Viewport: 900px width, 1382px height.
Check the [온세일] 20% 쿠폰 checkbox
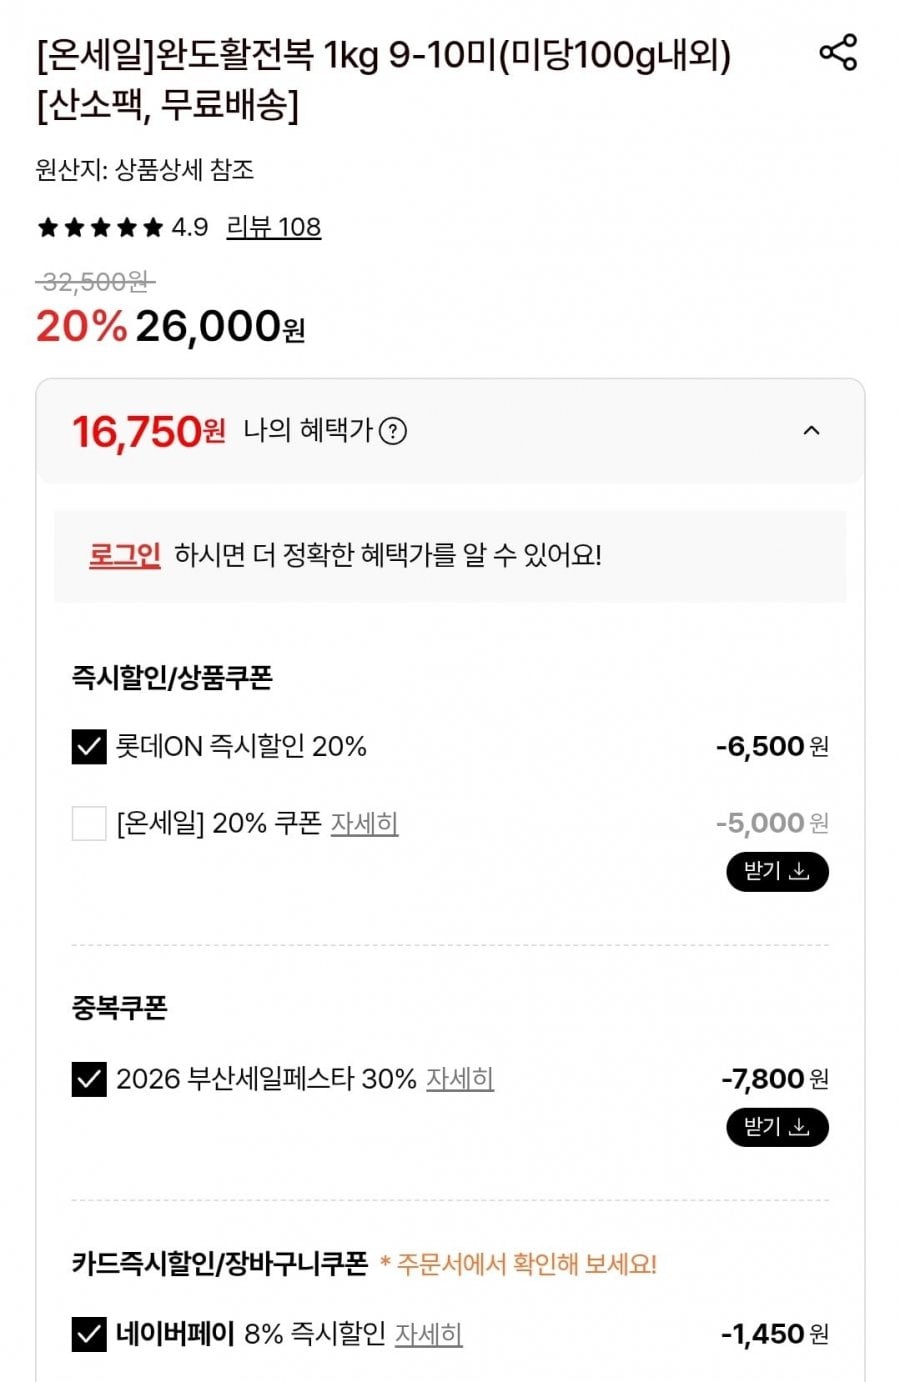pyautogui.click(x=89, y=823)
